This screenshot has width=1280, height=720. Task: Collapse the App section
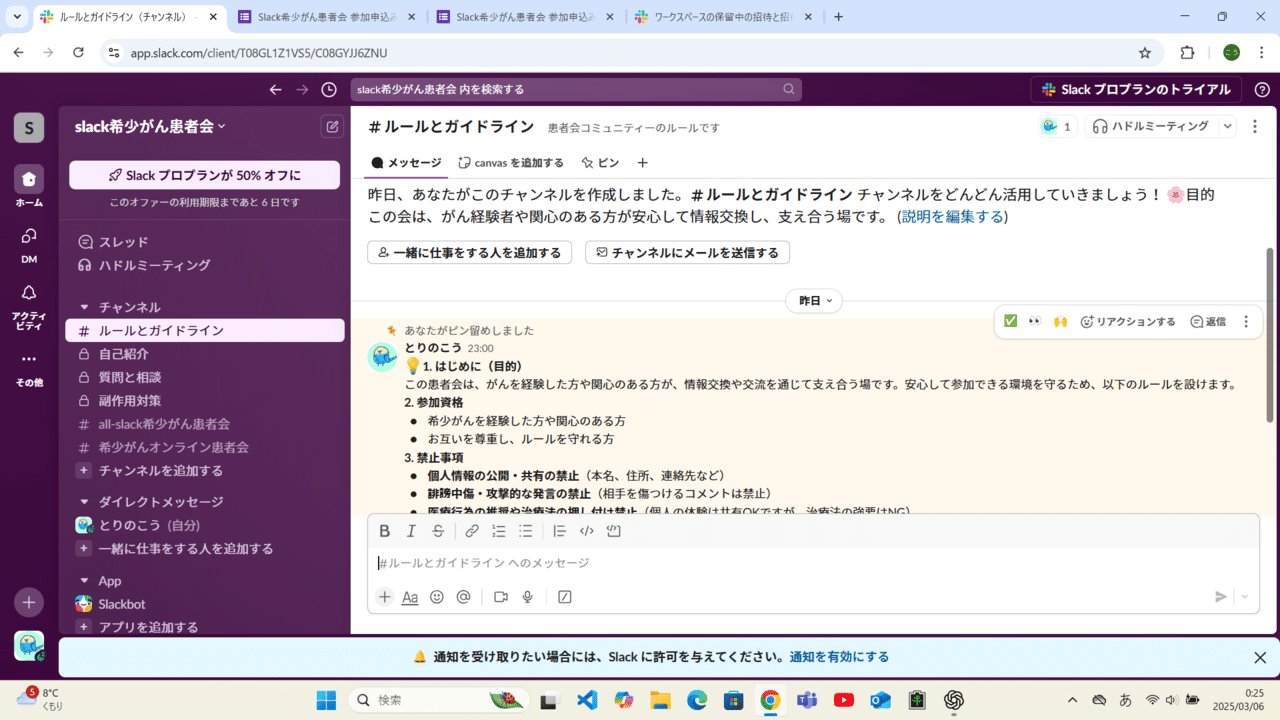85,581
